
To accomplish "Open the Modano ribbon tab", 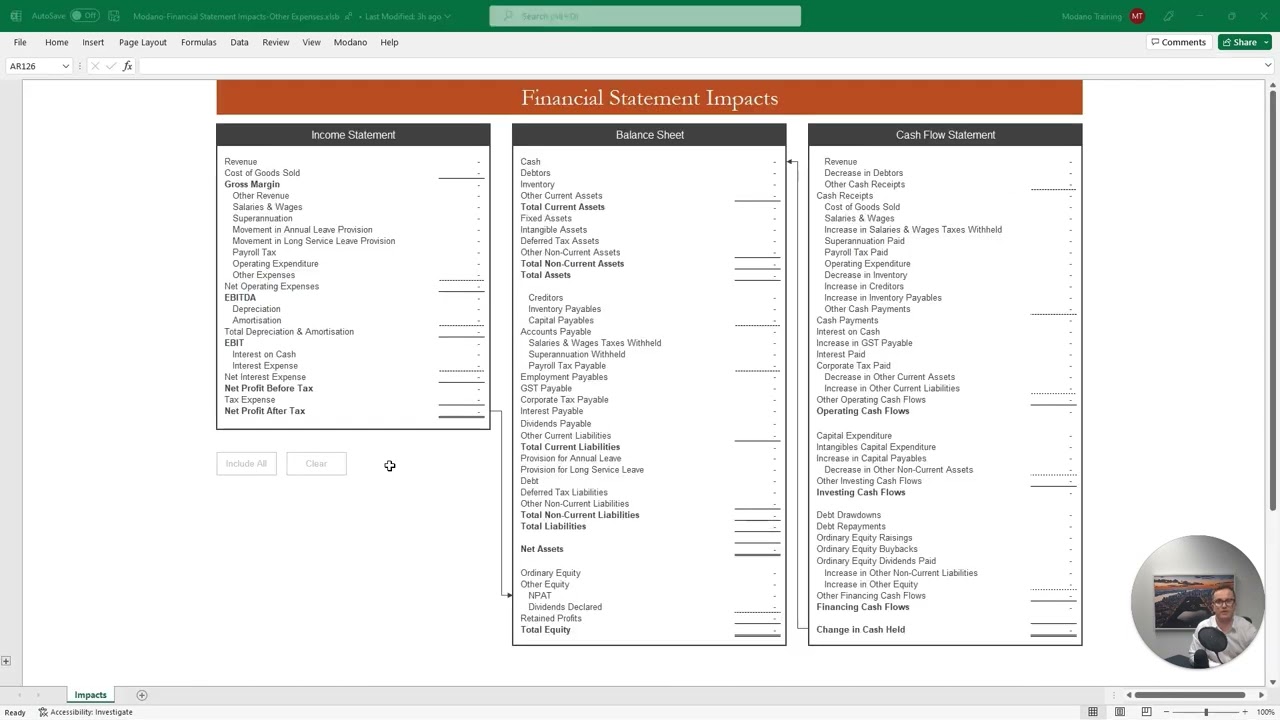I will coord(351,42).
